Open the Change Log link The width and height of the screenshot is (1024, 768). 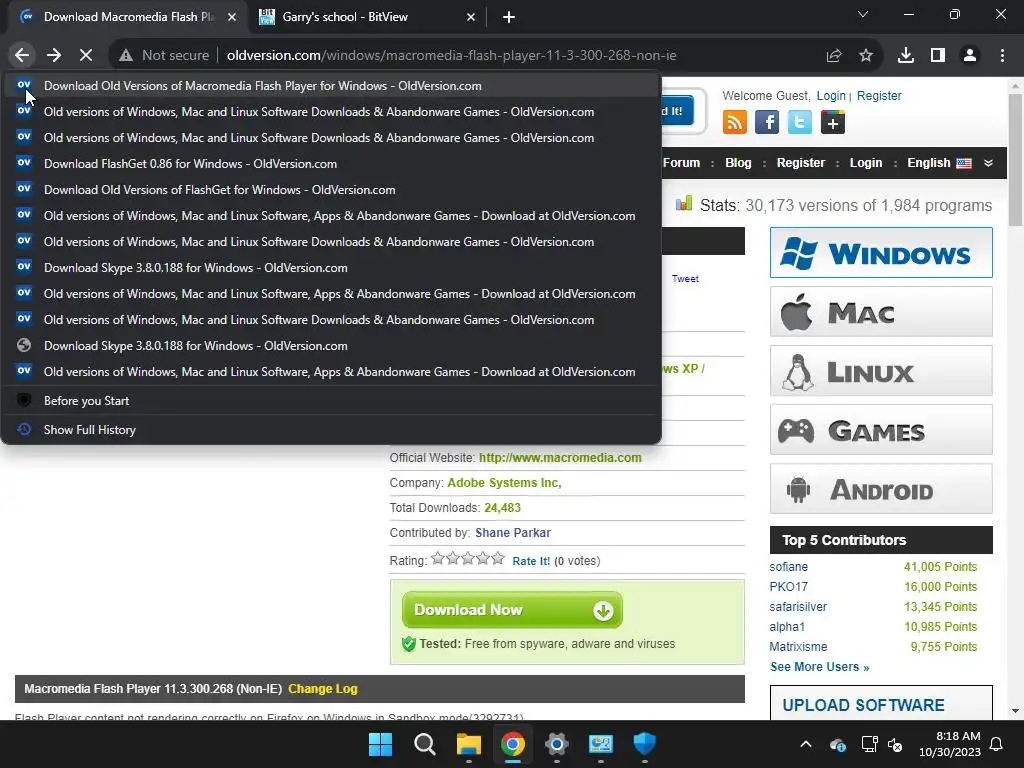[323, 689]
